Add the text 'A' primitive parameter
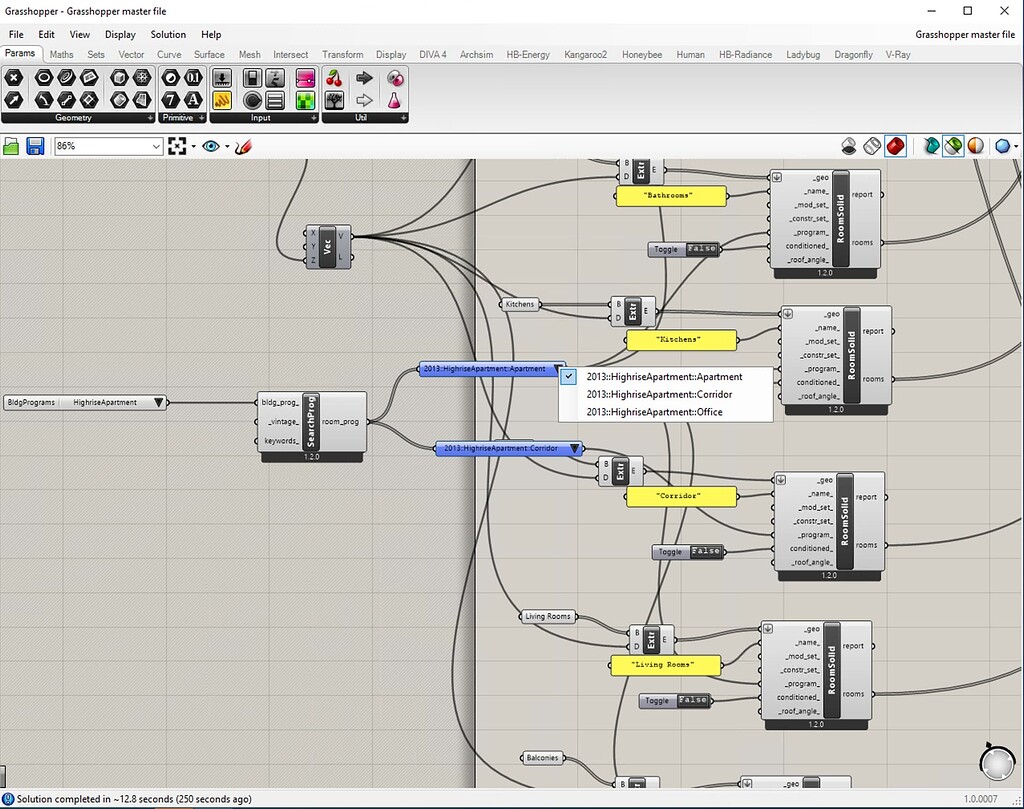This screenshot has height=809, width=1024. 193,100
